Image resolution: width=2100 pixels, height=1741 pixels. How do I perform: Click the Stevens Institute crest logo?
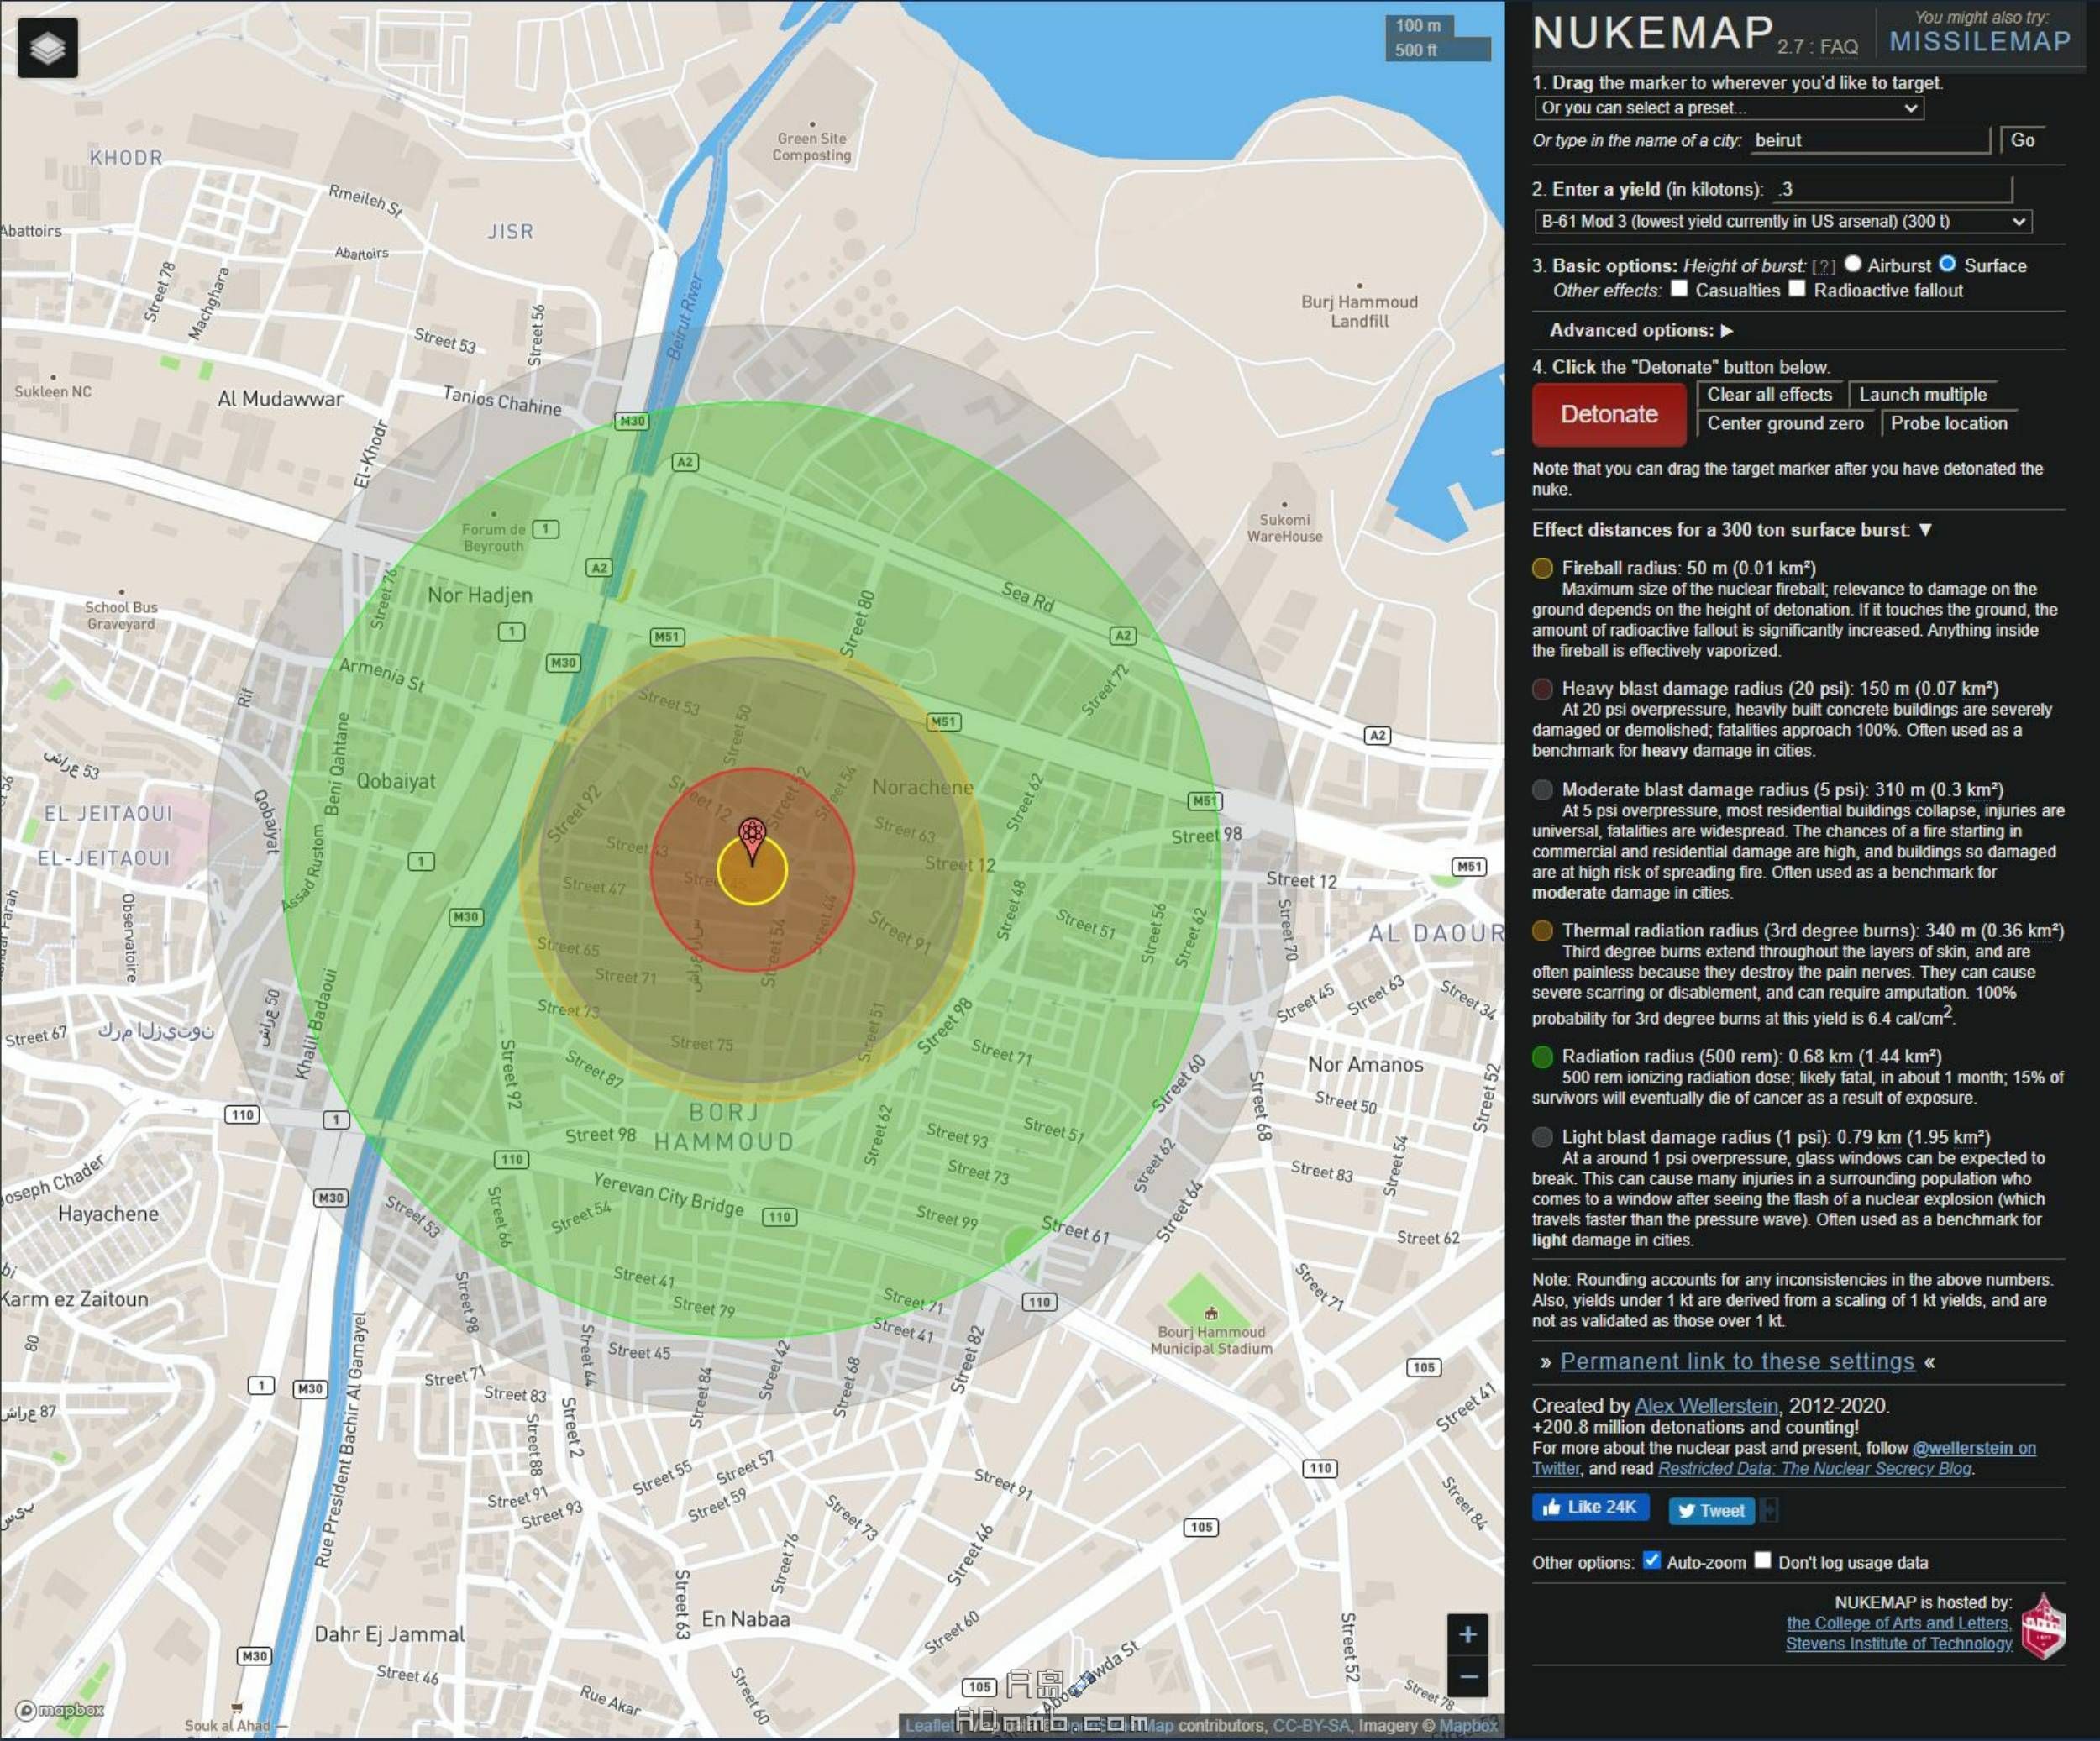[x=2043, y=1627]
